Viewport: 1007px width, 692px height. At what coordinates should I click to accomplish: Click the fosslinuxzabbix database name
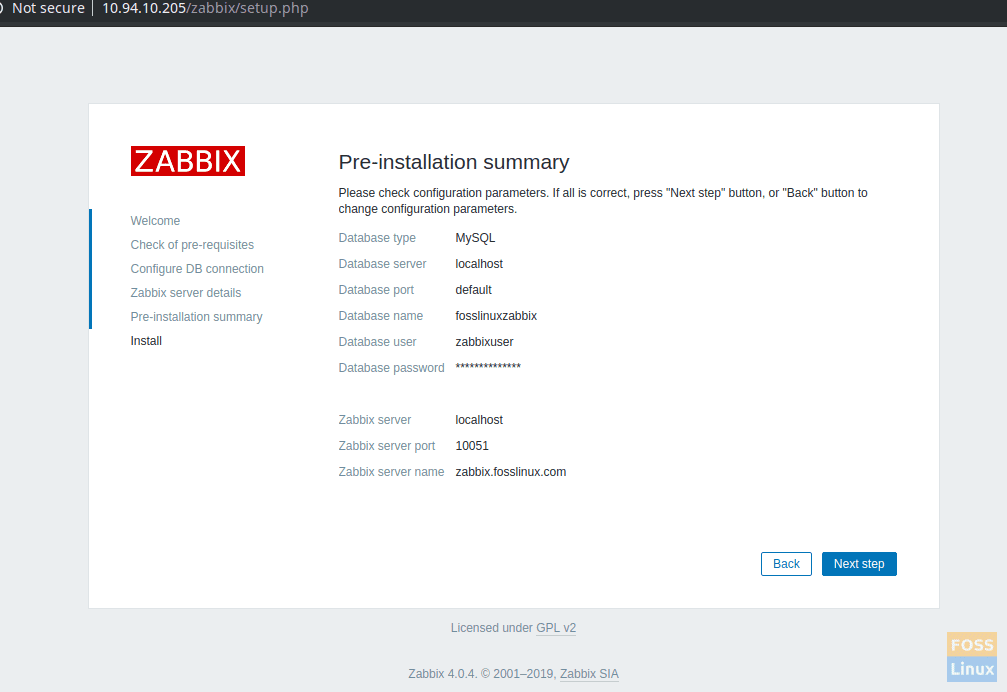(x=496, y=316)
